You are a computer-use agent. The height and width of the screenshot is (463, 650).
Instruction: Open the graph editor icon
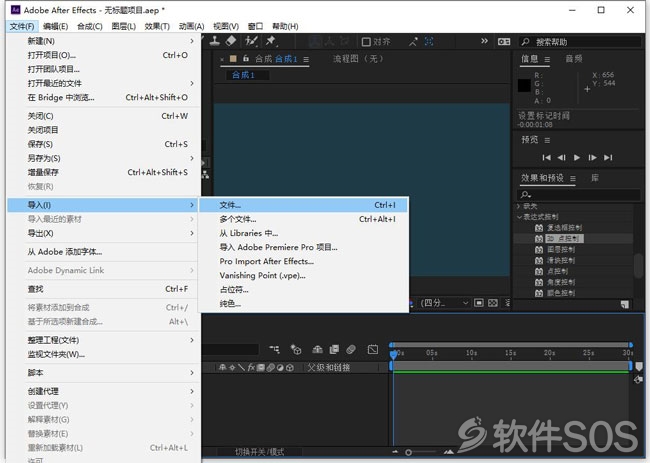coord(373,349)
